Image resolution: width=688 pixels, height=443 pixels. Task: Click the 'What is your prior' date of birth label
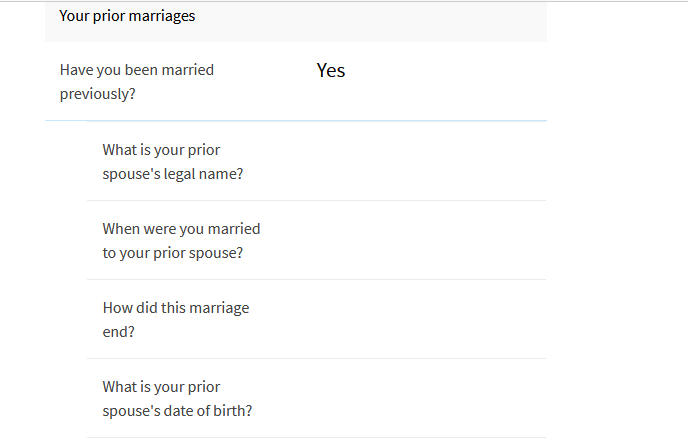161,387
